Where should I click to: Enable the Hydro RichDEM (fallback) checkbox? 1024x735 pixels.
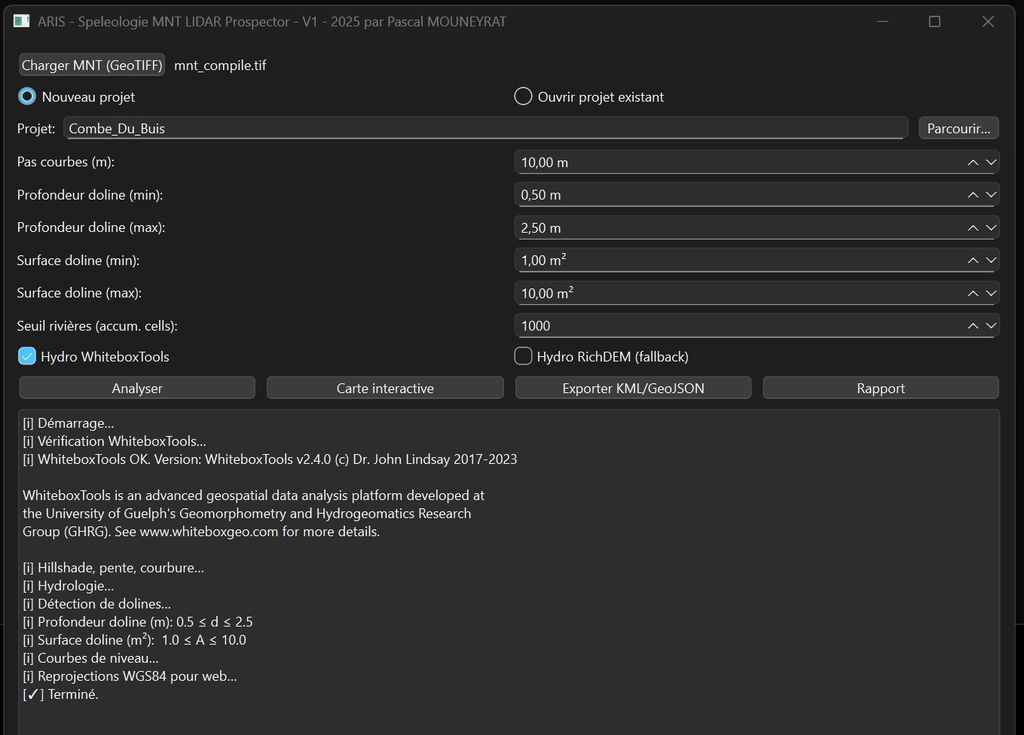click(x=523, y=356)
